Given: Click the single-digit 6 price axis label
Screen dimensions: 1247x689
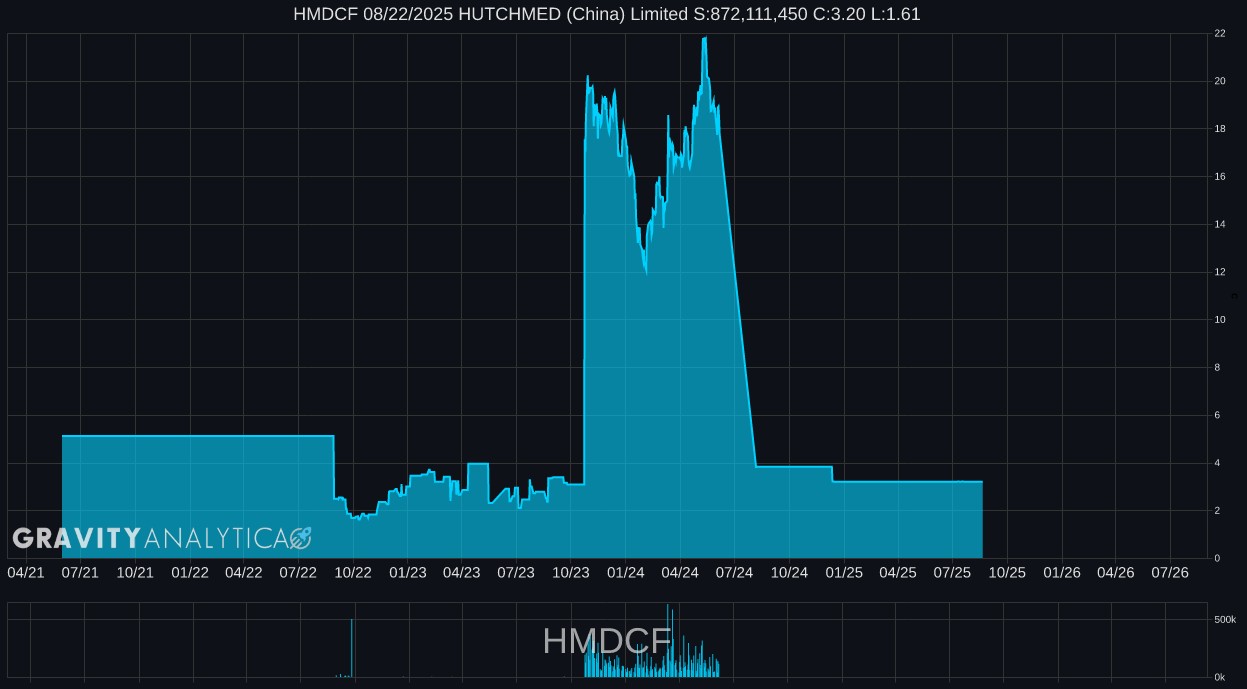Looking at the screenshot, I should click(x=1217, y=415).
